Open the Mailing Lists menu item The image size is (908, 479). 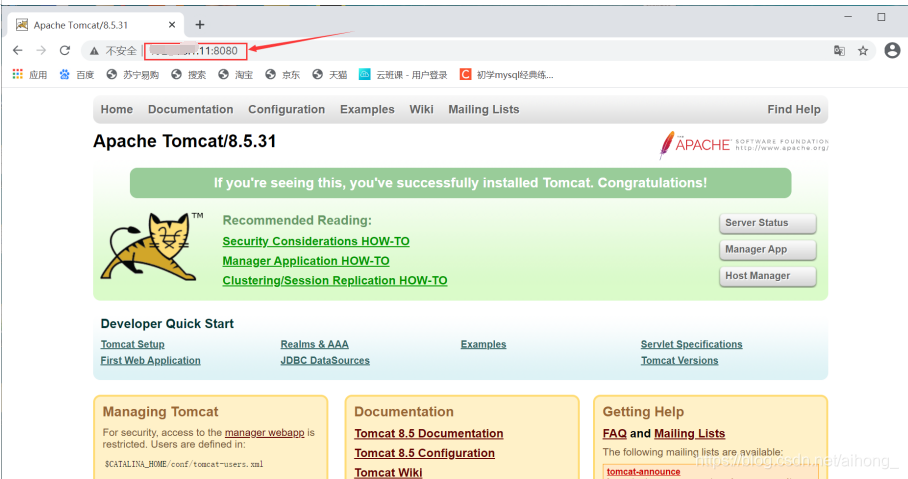(x=484, y=109)
